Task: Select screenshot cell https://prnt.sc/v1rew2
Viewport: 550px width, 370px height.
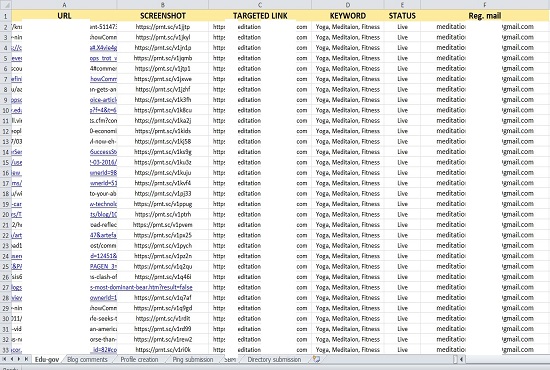Action: (162, 339)
